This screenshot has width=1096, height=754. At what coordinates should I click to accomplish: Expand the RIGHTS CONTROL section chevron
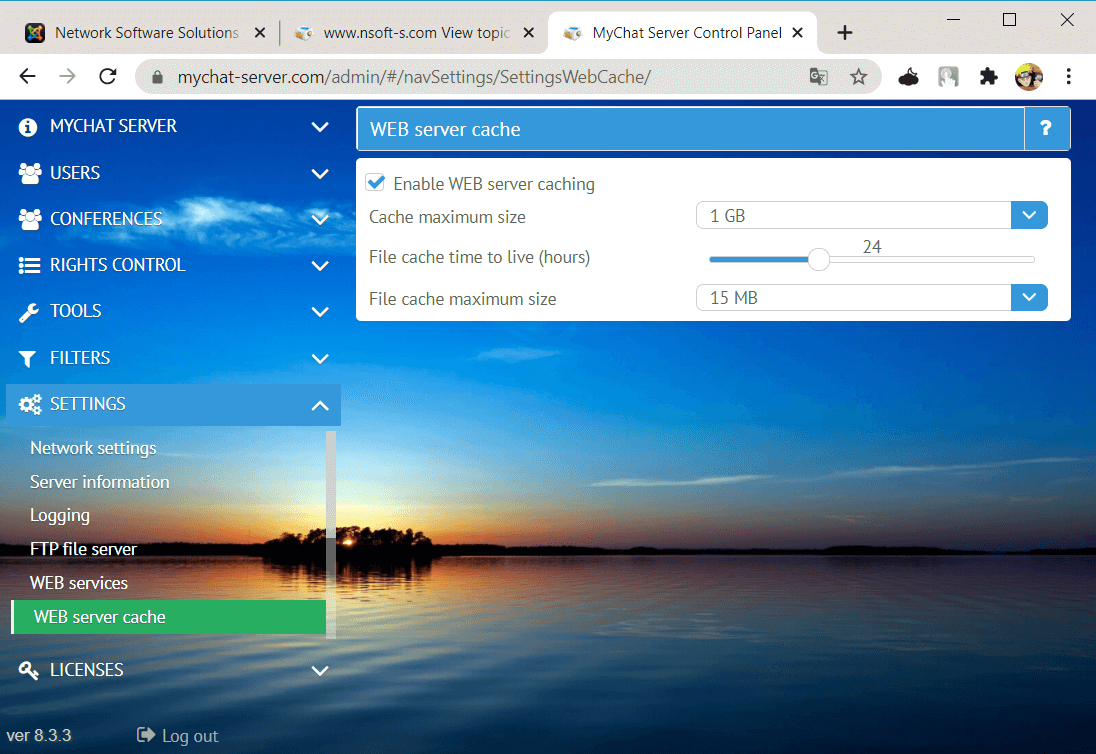coord(320,266)
